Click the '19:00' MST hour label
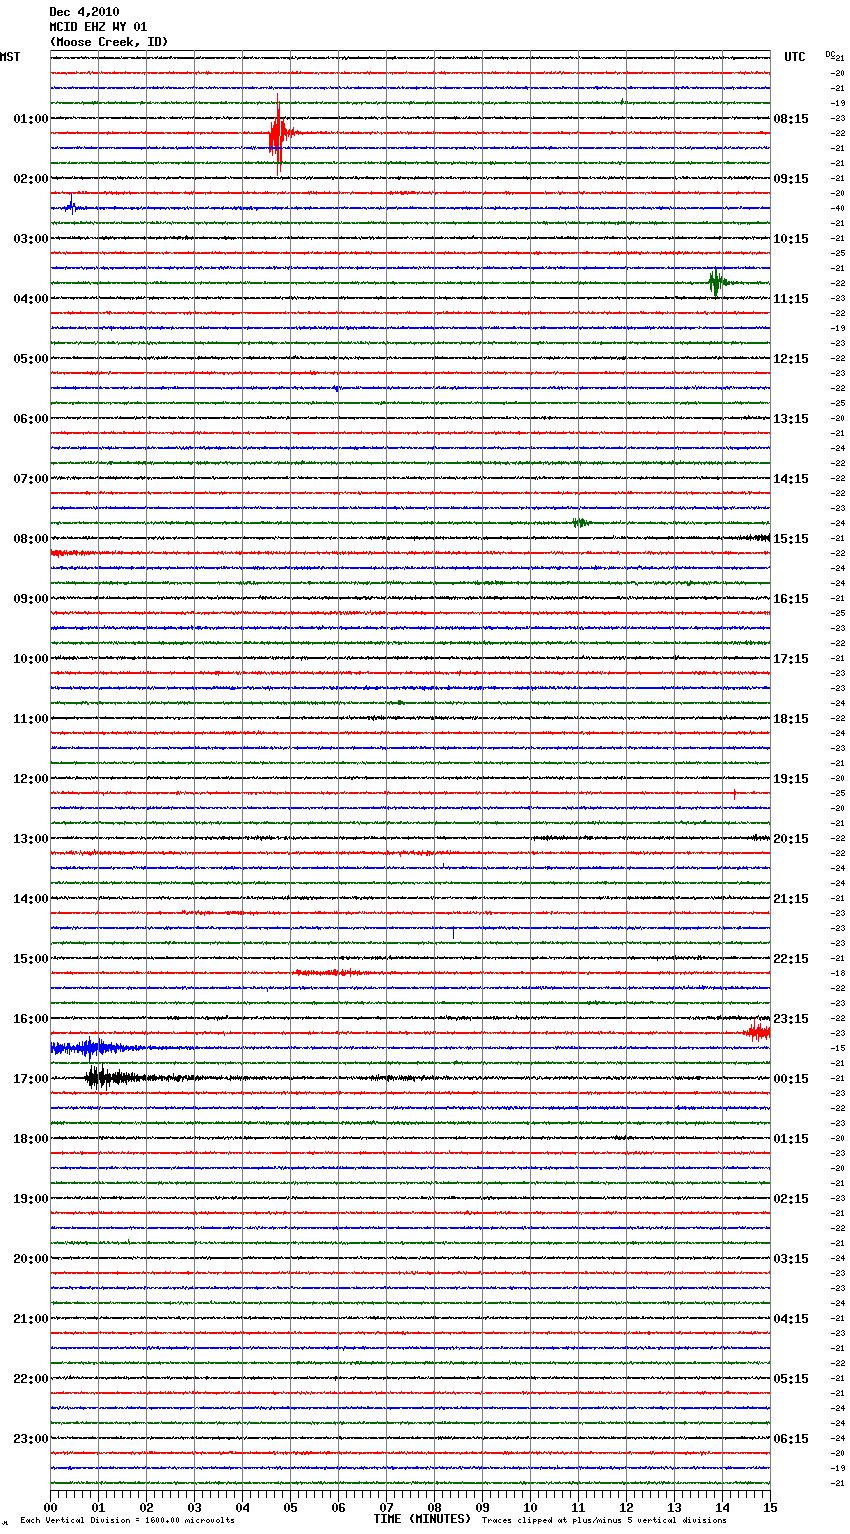The image size is (850, 1534). [30, 1199]
